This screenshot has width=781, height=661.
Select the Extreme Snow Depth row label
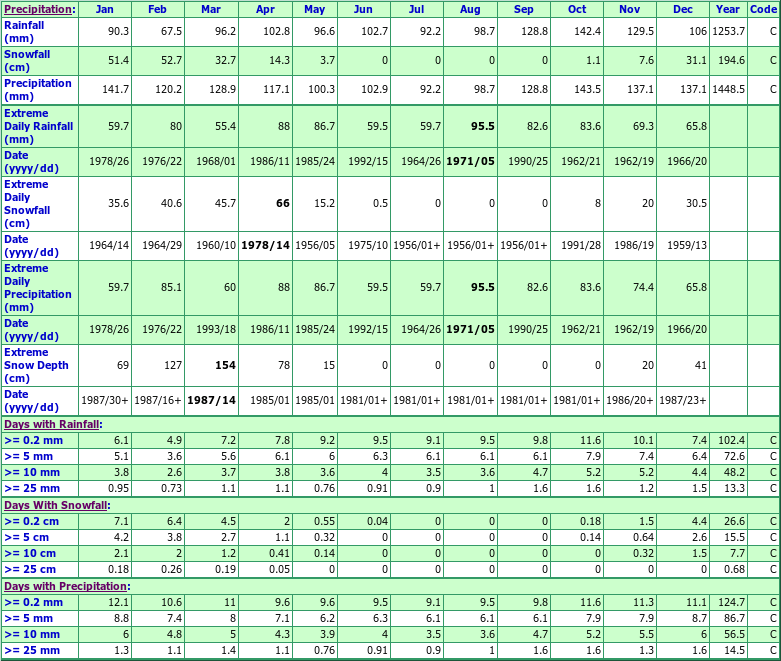[36, 365]
